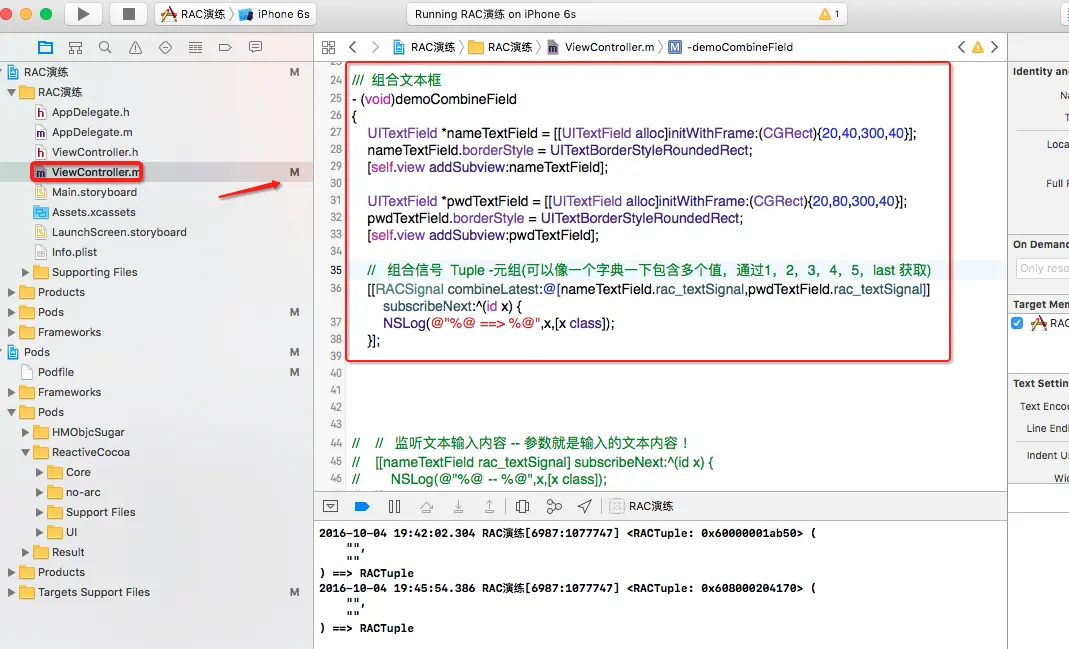Expand the UI folder
The height and width of the screenshot is (649, 1069).
[x=40, y=532]
